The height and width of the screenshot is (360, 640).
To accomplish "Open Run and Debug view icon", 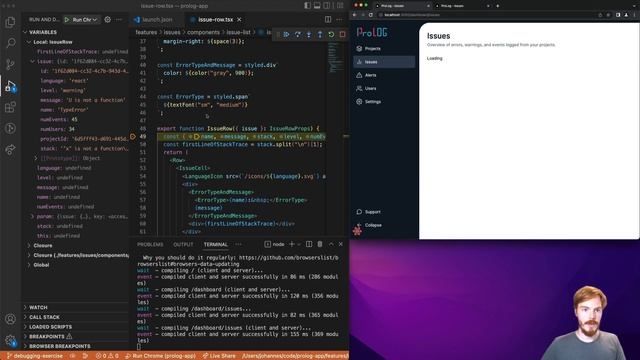I will 10,86.
